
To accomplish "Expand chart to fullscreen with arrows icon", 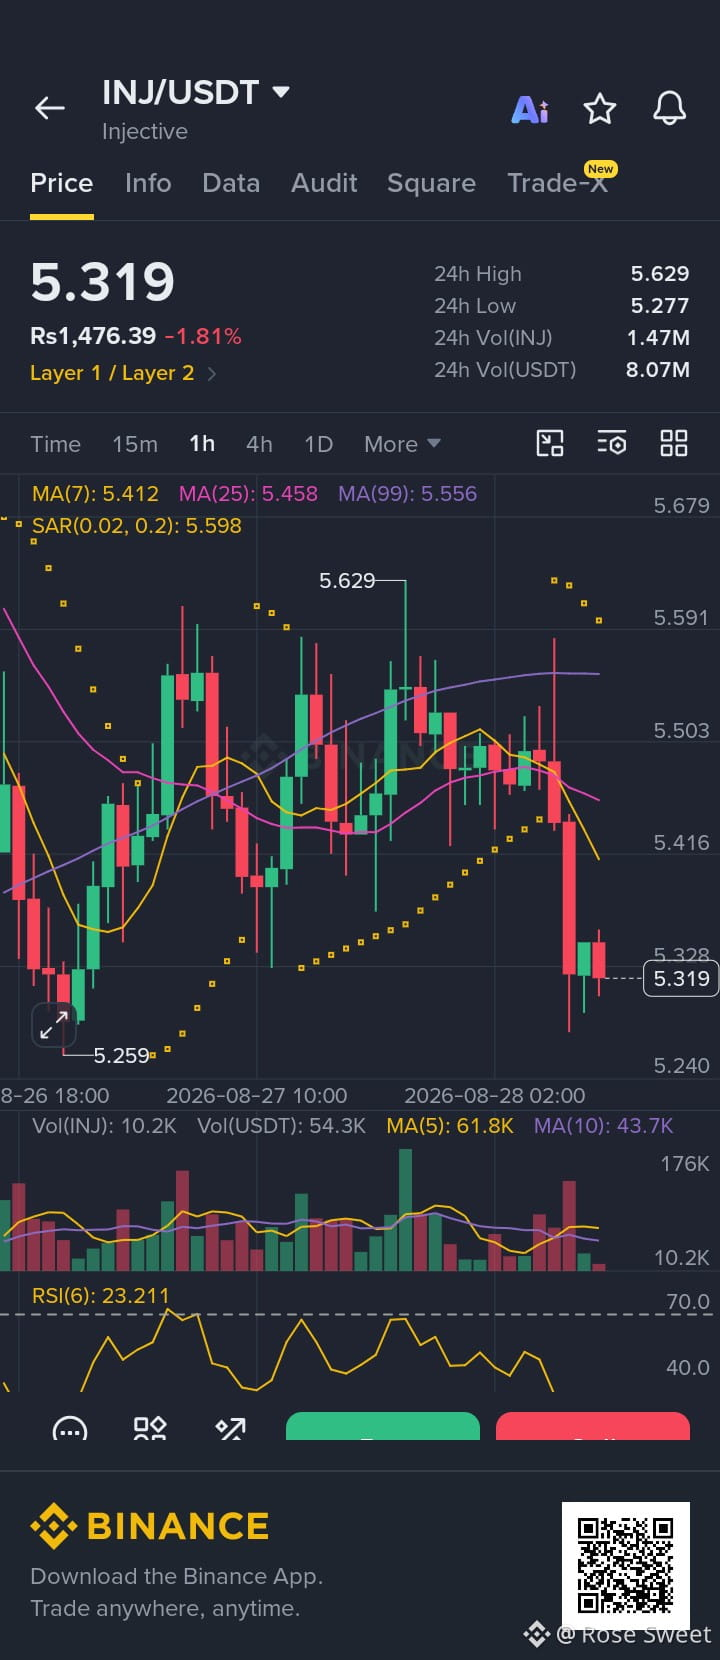I will (x=54, y=1025).
